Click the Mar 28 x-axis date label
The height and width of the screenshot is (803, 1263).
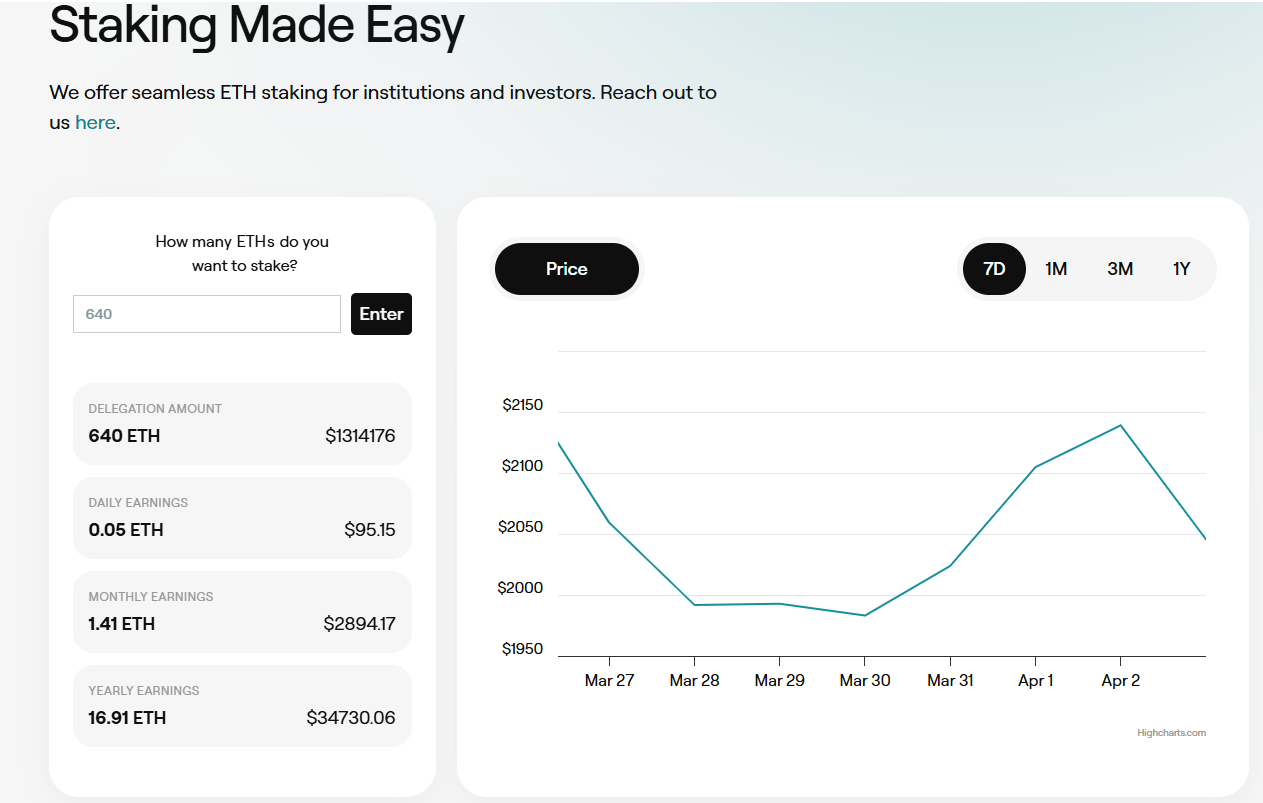(694, 681)
